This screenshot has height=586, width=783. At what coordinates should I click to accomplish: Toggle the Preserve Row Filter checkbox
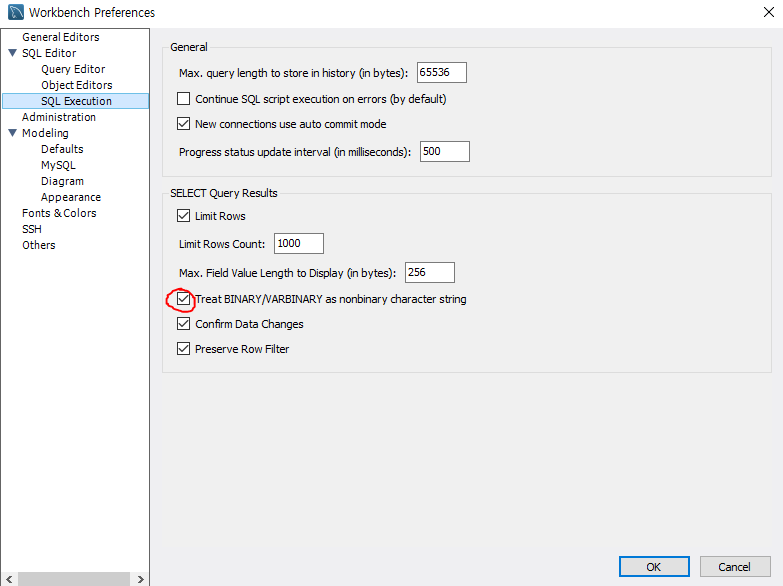pos(183,349)
